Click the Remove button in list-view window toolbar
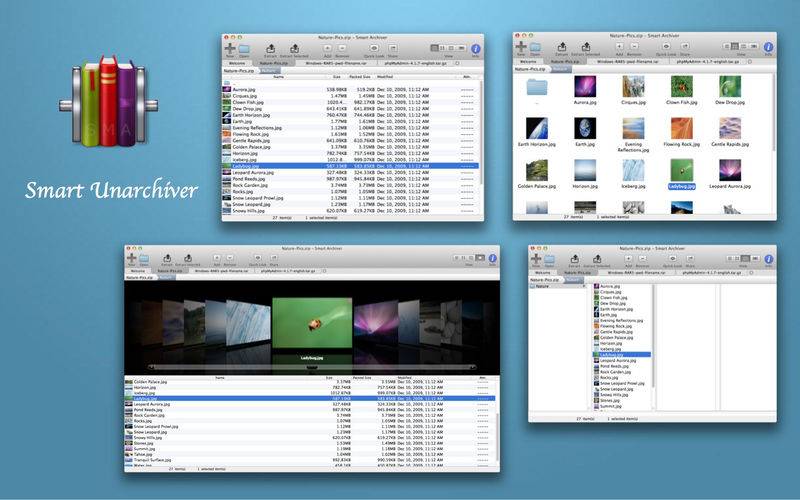 (342, 48)
